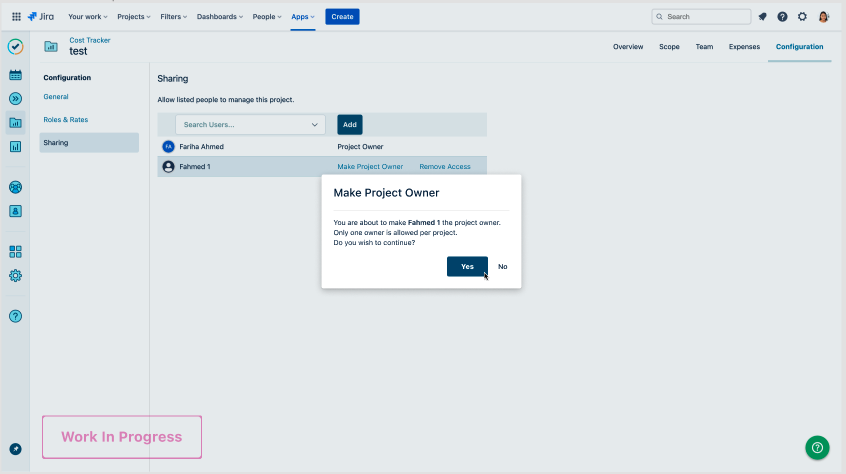Click the calendar icon in left sidebar
846x474 pixels.
click(x=15, y=75)
